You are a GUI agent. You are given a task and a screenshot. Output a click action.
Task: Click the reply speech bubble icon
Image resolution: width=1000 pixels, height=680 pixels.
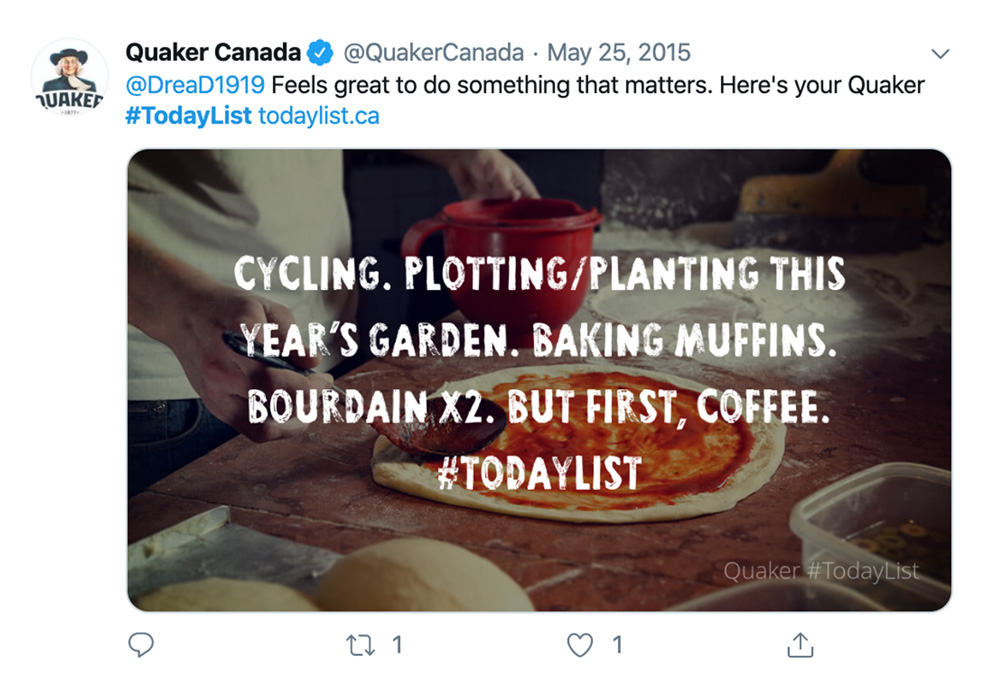click(142, 645)
